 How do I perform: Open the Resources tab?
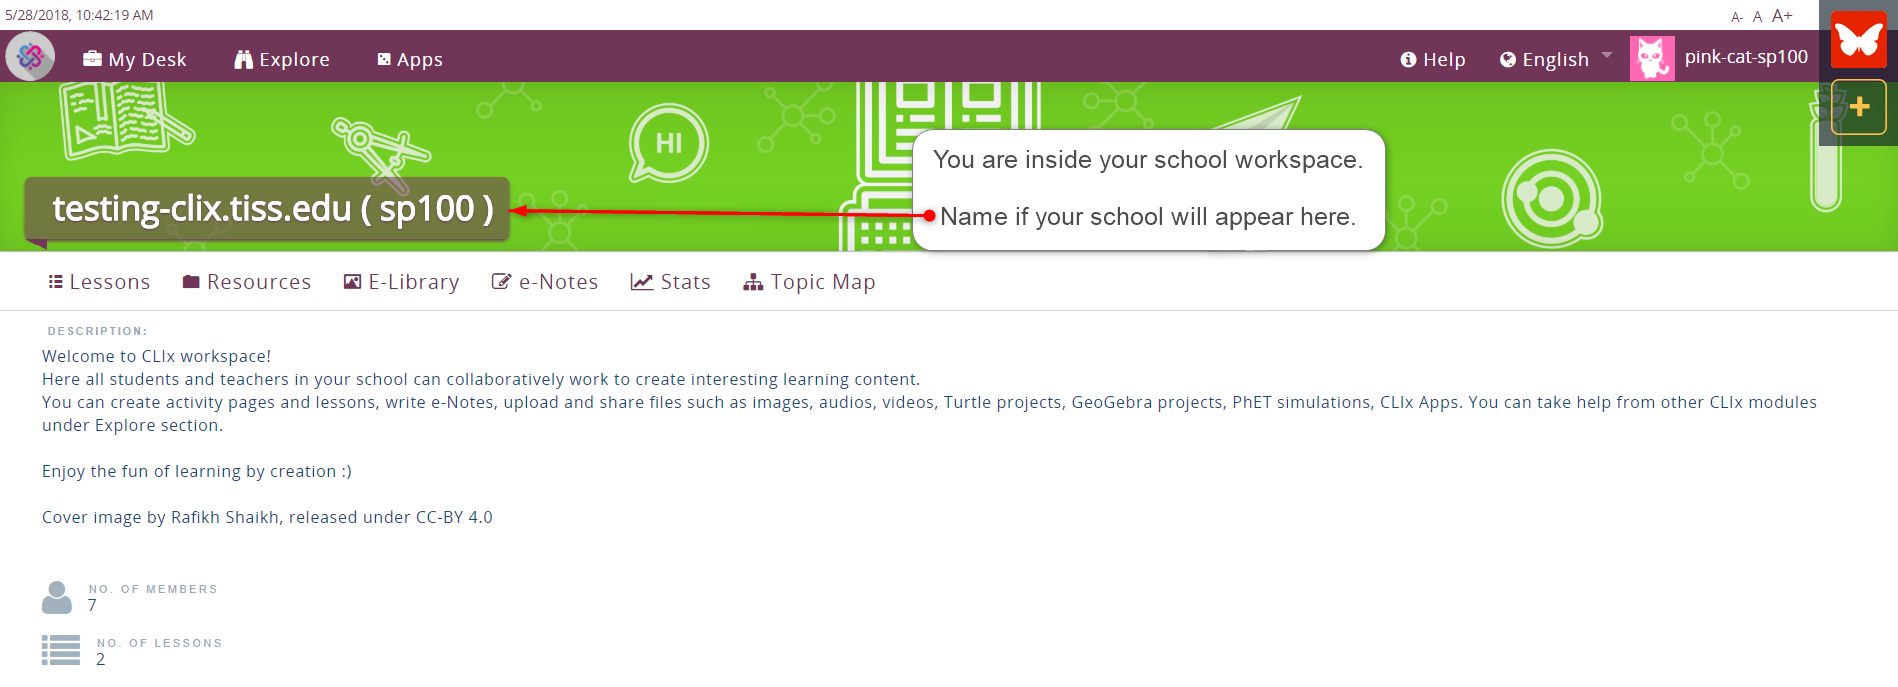click(247, 282)
